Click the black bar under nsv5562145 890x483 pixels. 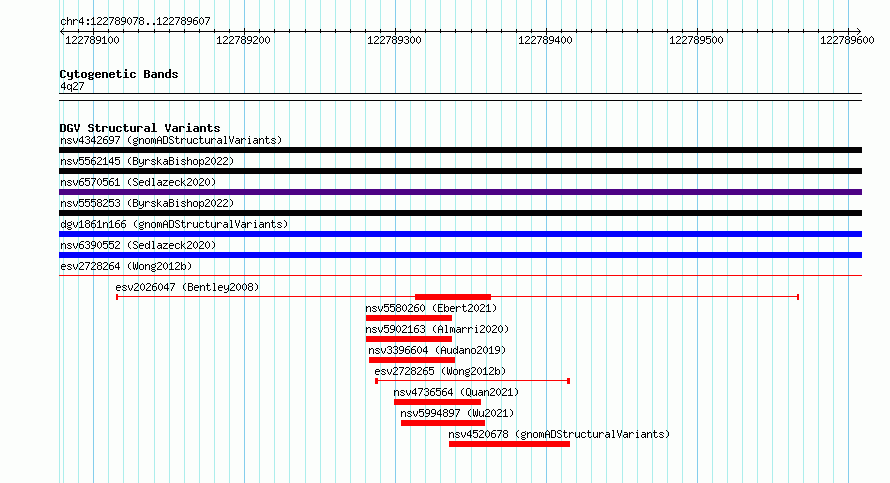(460, 171)
